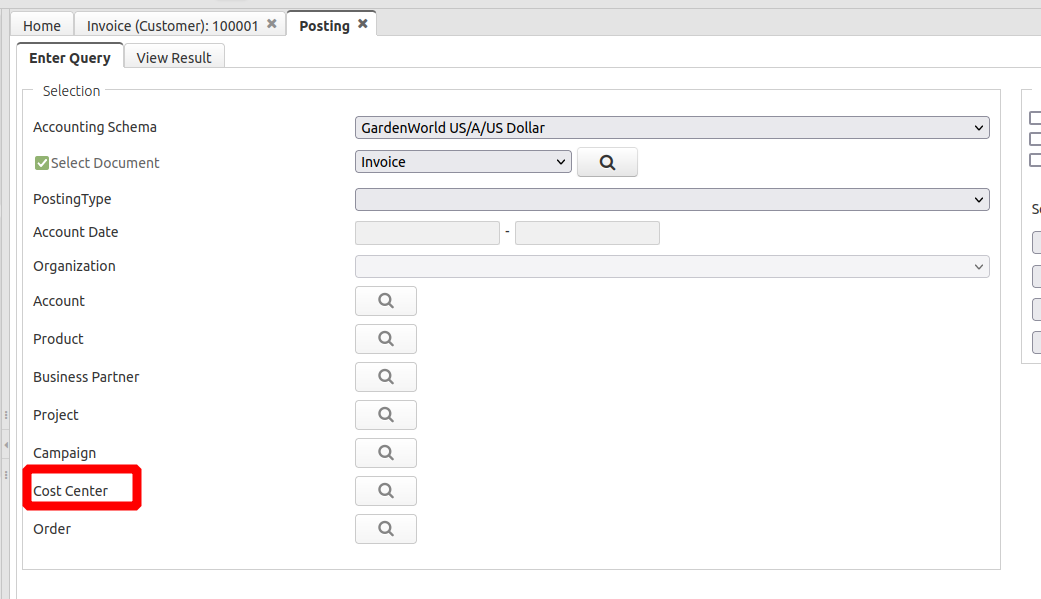The height and width of the screenshot is (599, 1041).
Task: Click the Account Date start field
Action: (x=427, y=233)
